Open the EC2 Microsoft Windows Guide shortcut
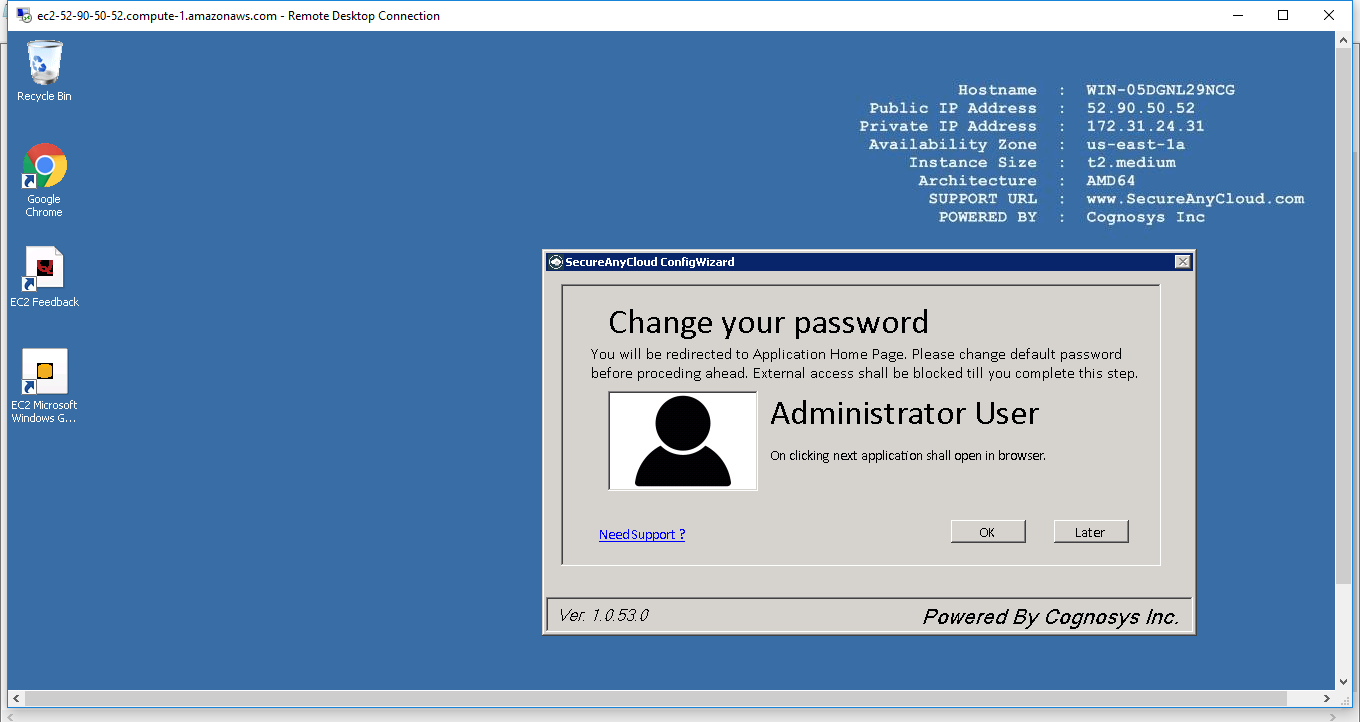The image size is (1360, 722). point(44,373)
